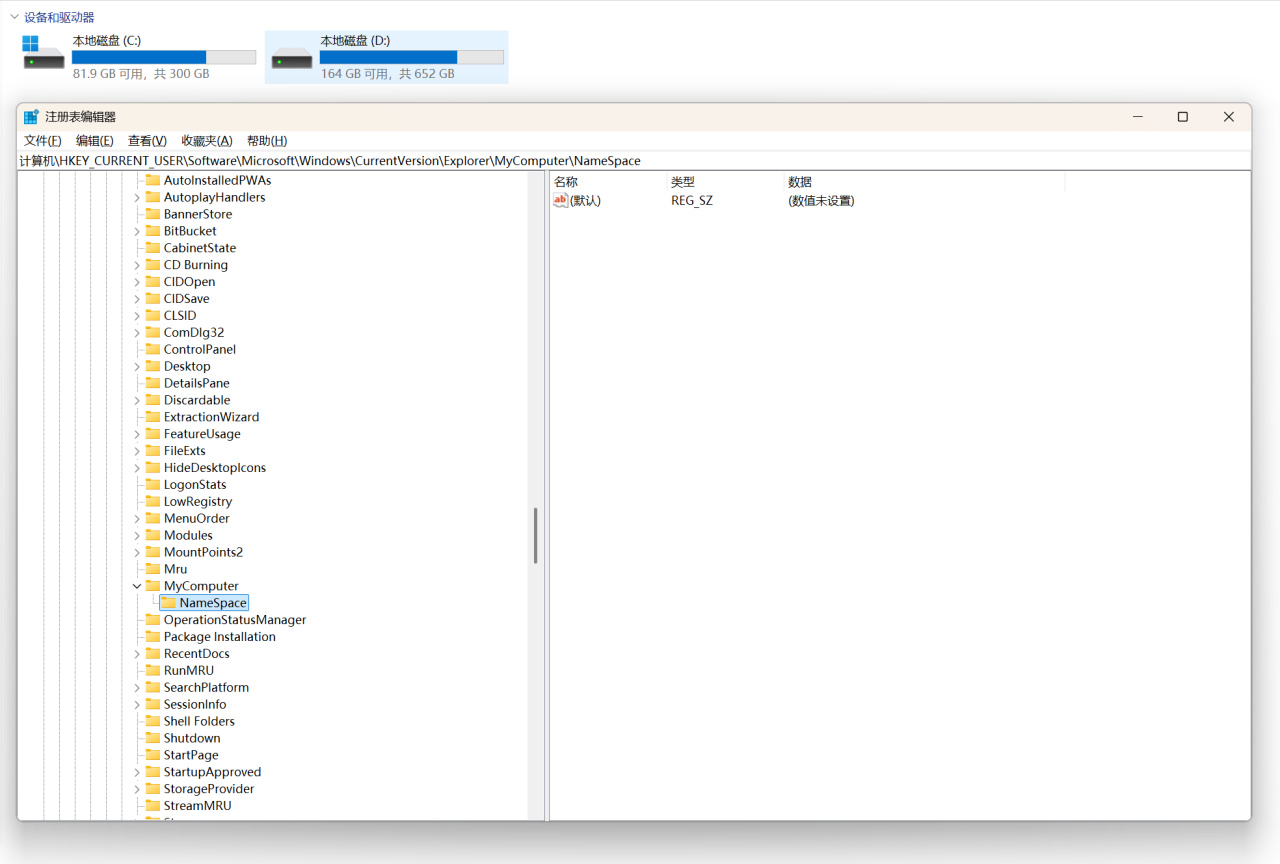
Task: Click the (数值未设置) data cell
Action: point(821,200)
